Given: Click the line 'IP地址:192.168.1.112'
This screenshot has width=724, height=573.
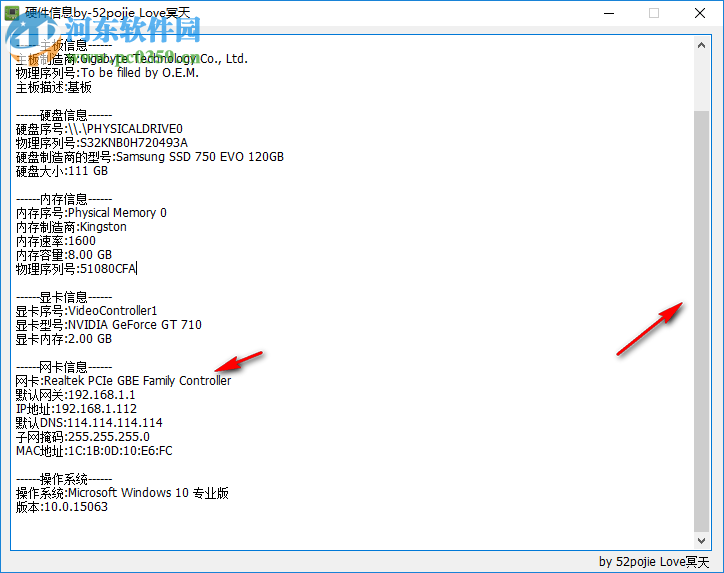Looking at the screenshot, I should point(76,409).
